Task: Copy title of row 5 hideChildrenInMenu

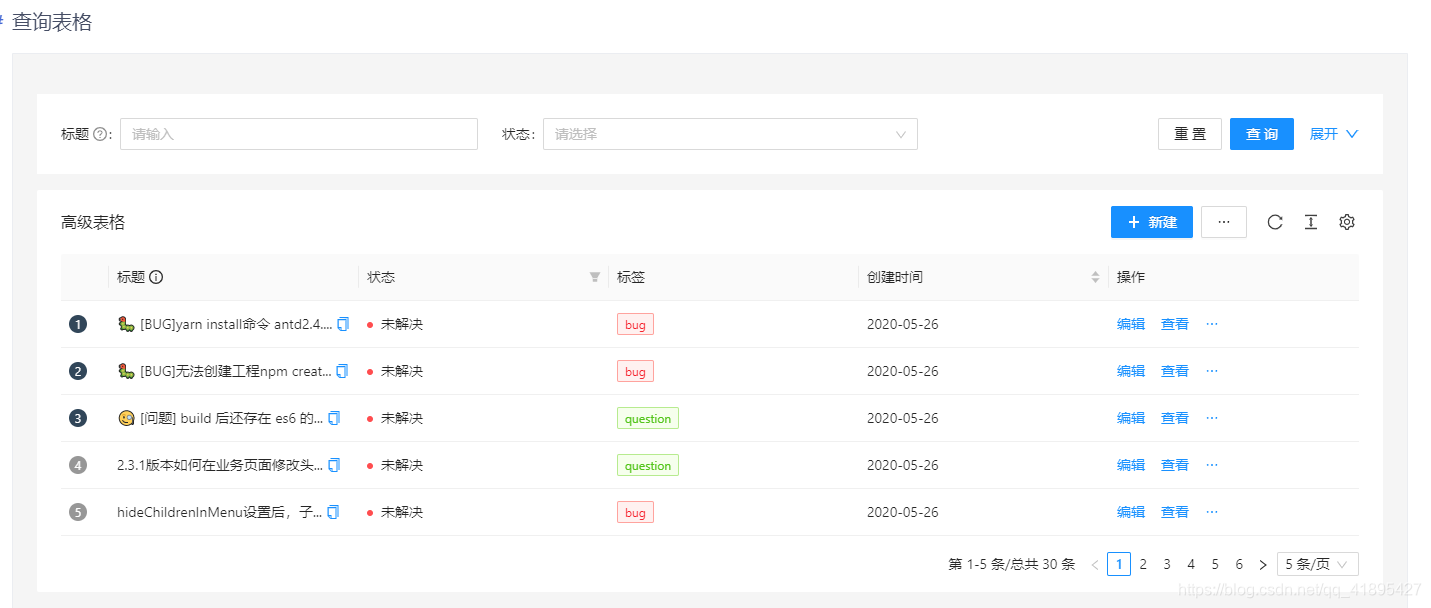Action: 333,512
